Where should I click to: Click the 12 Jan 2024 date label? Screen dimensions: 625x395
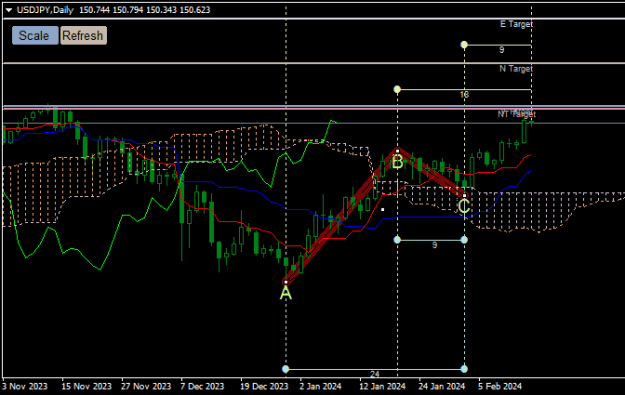(382, 386)
